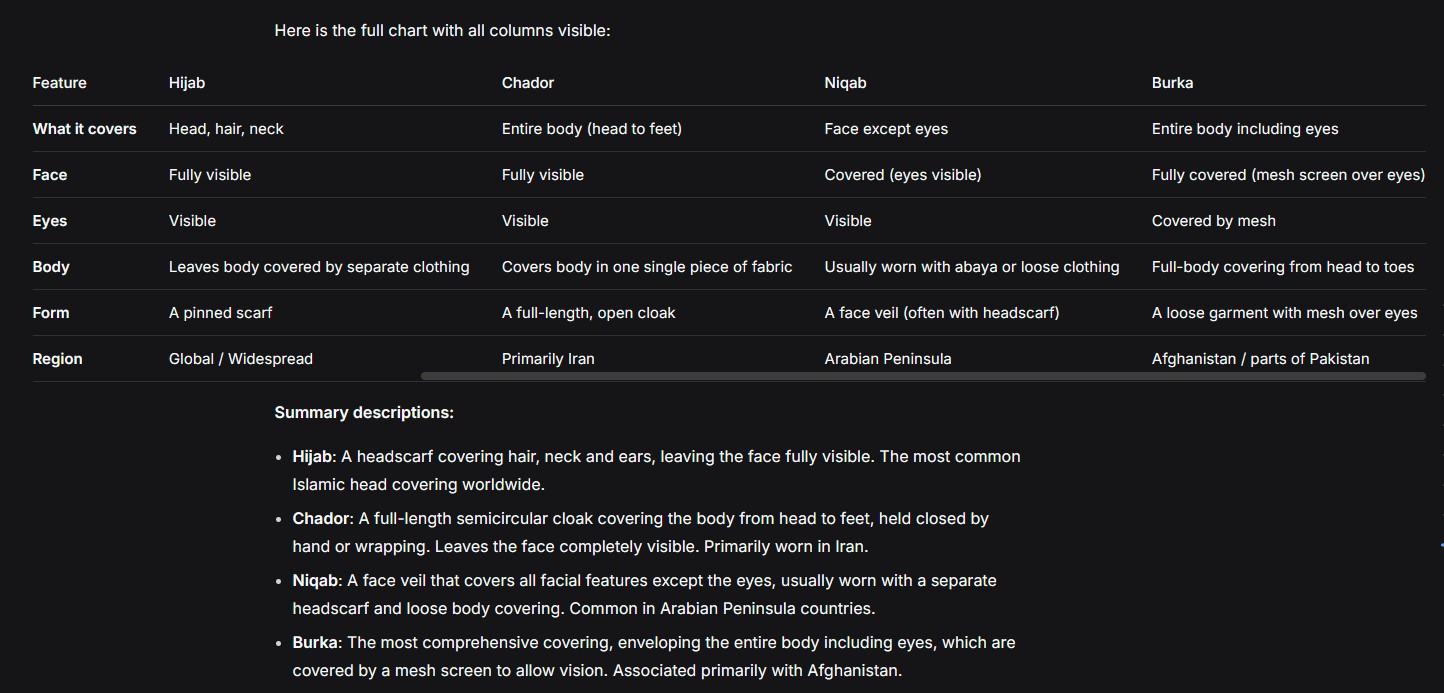Screen dimensions: 1444x693
Task: Click the "Global / Widespread" cell
Action: (240, 359)
